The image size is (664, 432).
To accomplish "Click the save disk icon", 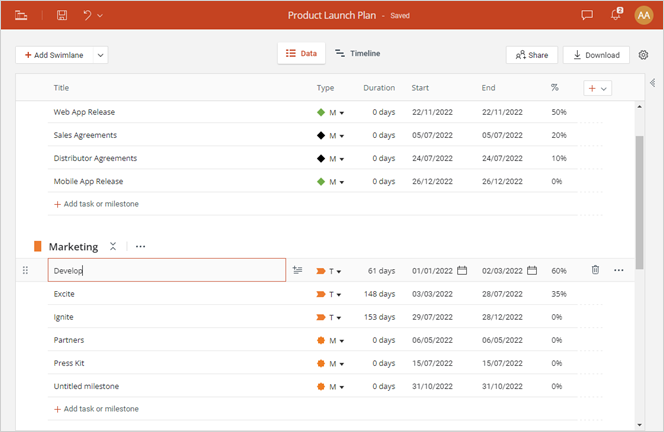I will (x=62, y=16).
